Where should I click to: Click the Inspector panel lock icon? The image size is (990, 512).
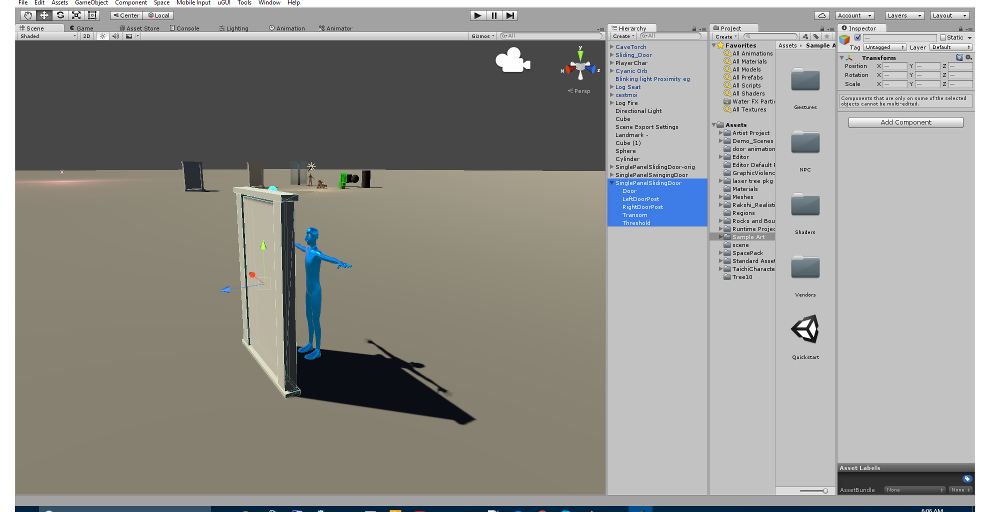pos(962,28)
